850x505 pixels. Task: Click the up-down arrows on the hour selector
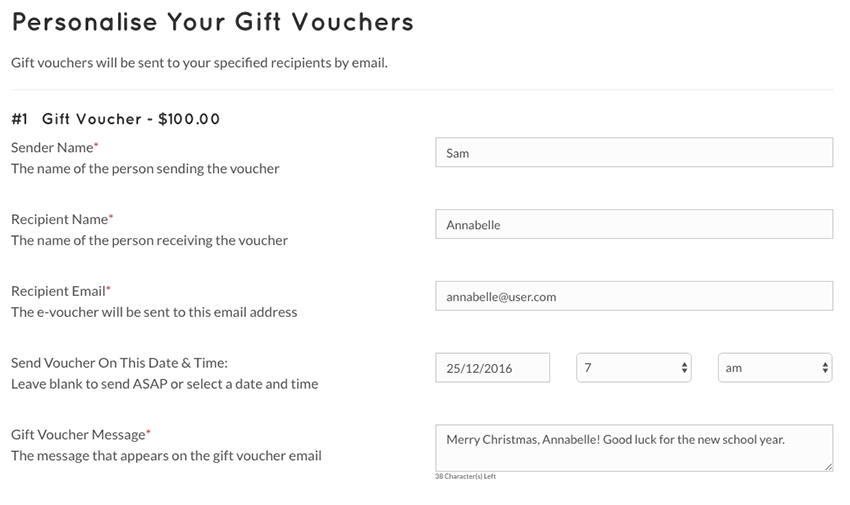[x=684, y=368]
